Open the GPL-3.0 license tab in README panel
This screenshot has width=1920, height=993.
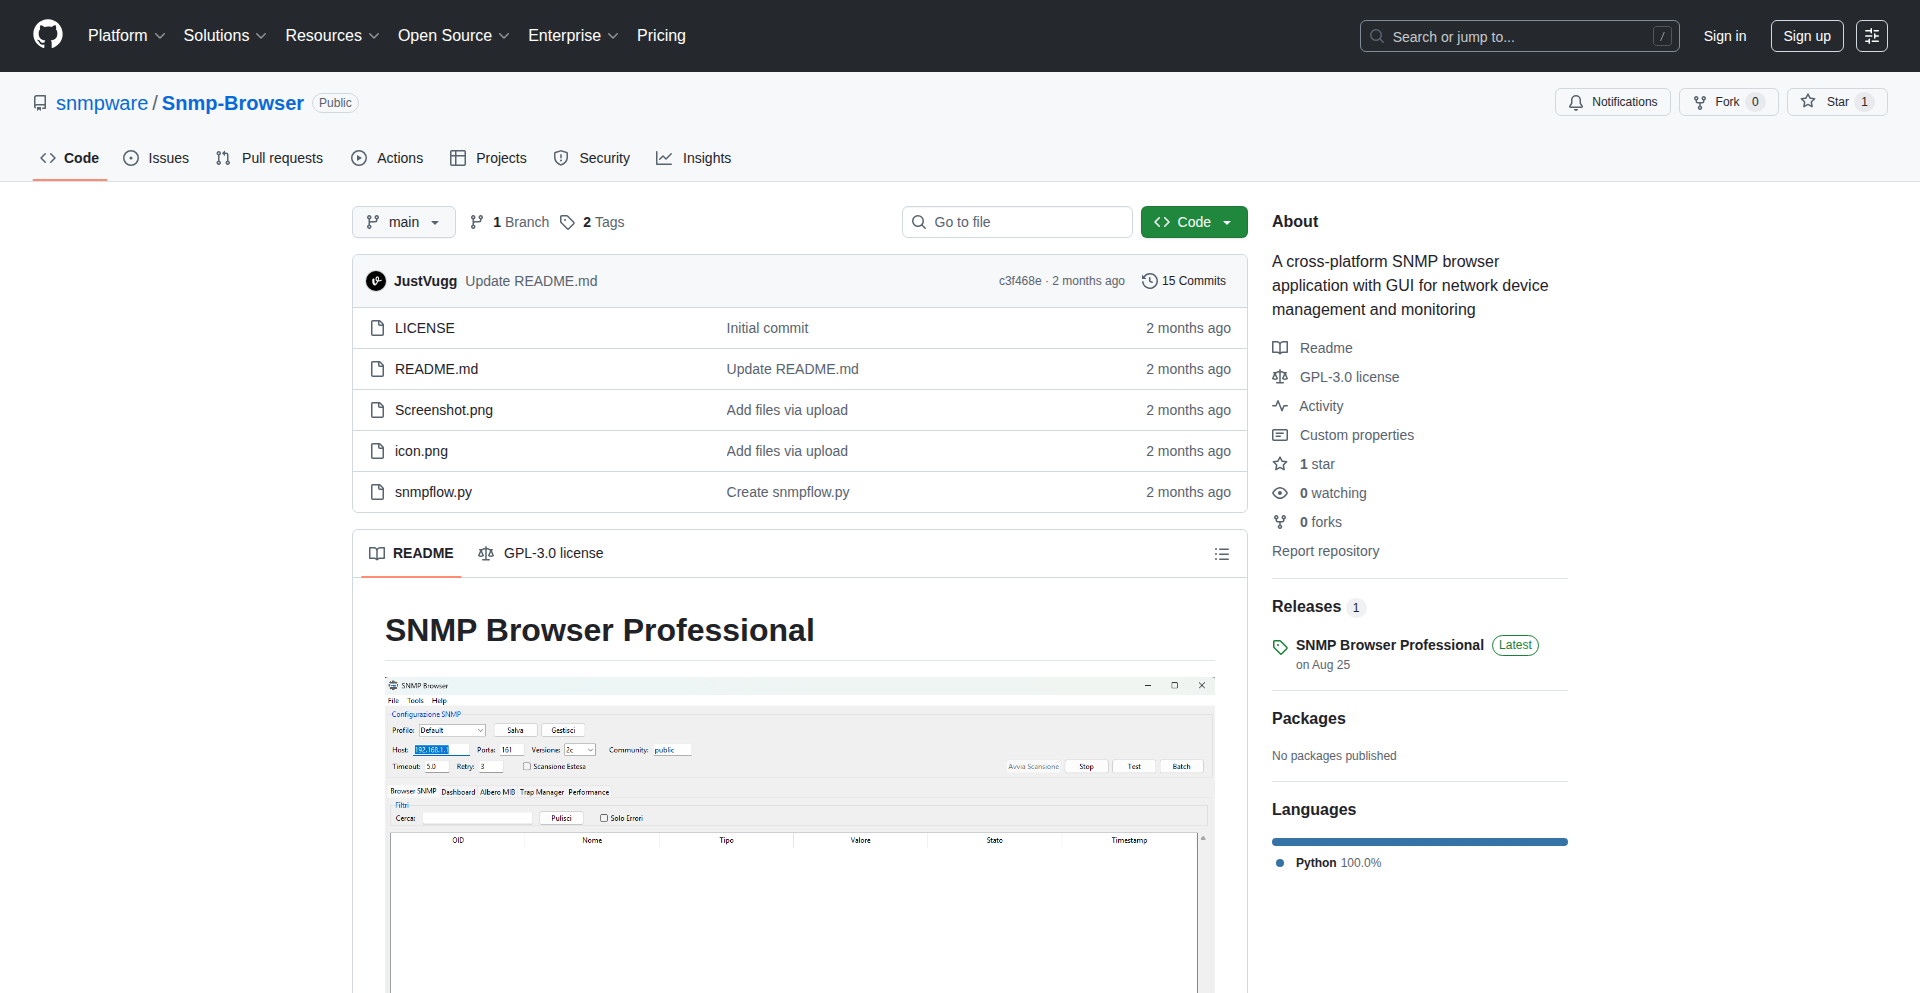tap(541, 554)
